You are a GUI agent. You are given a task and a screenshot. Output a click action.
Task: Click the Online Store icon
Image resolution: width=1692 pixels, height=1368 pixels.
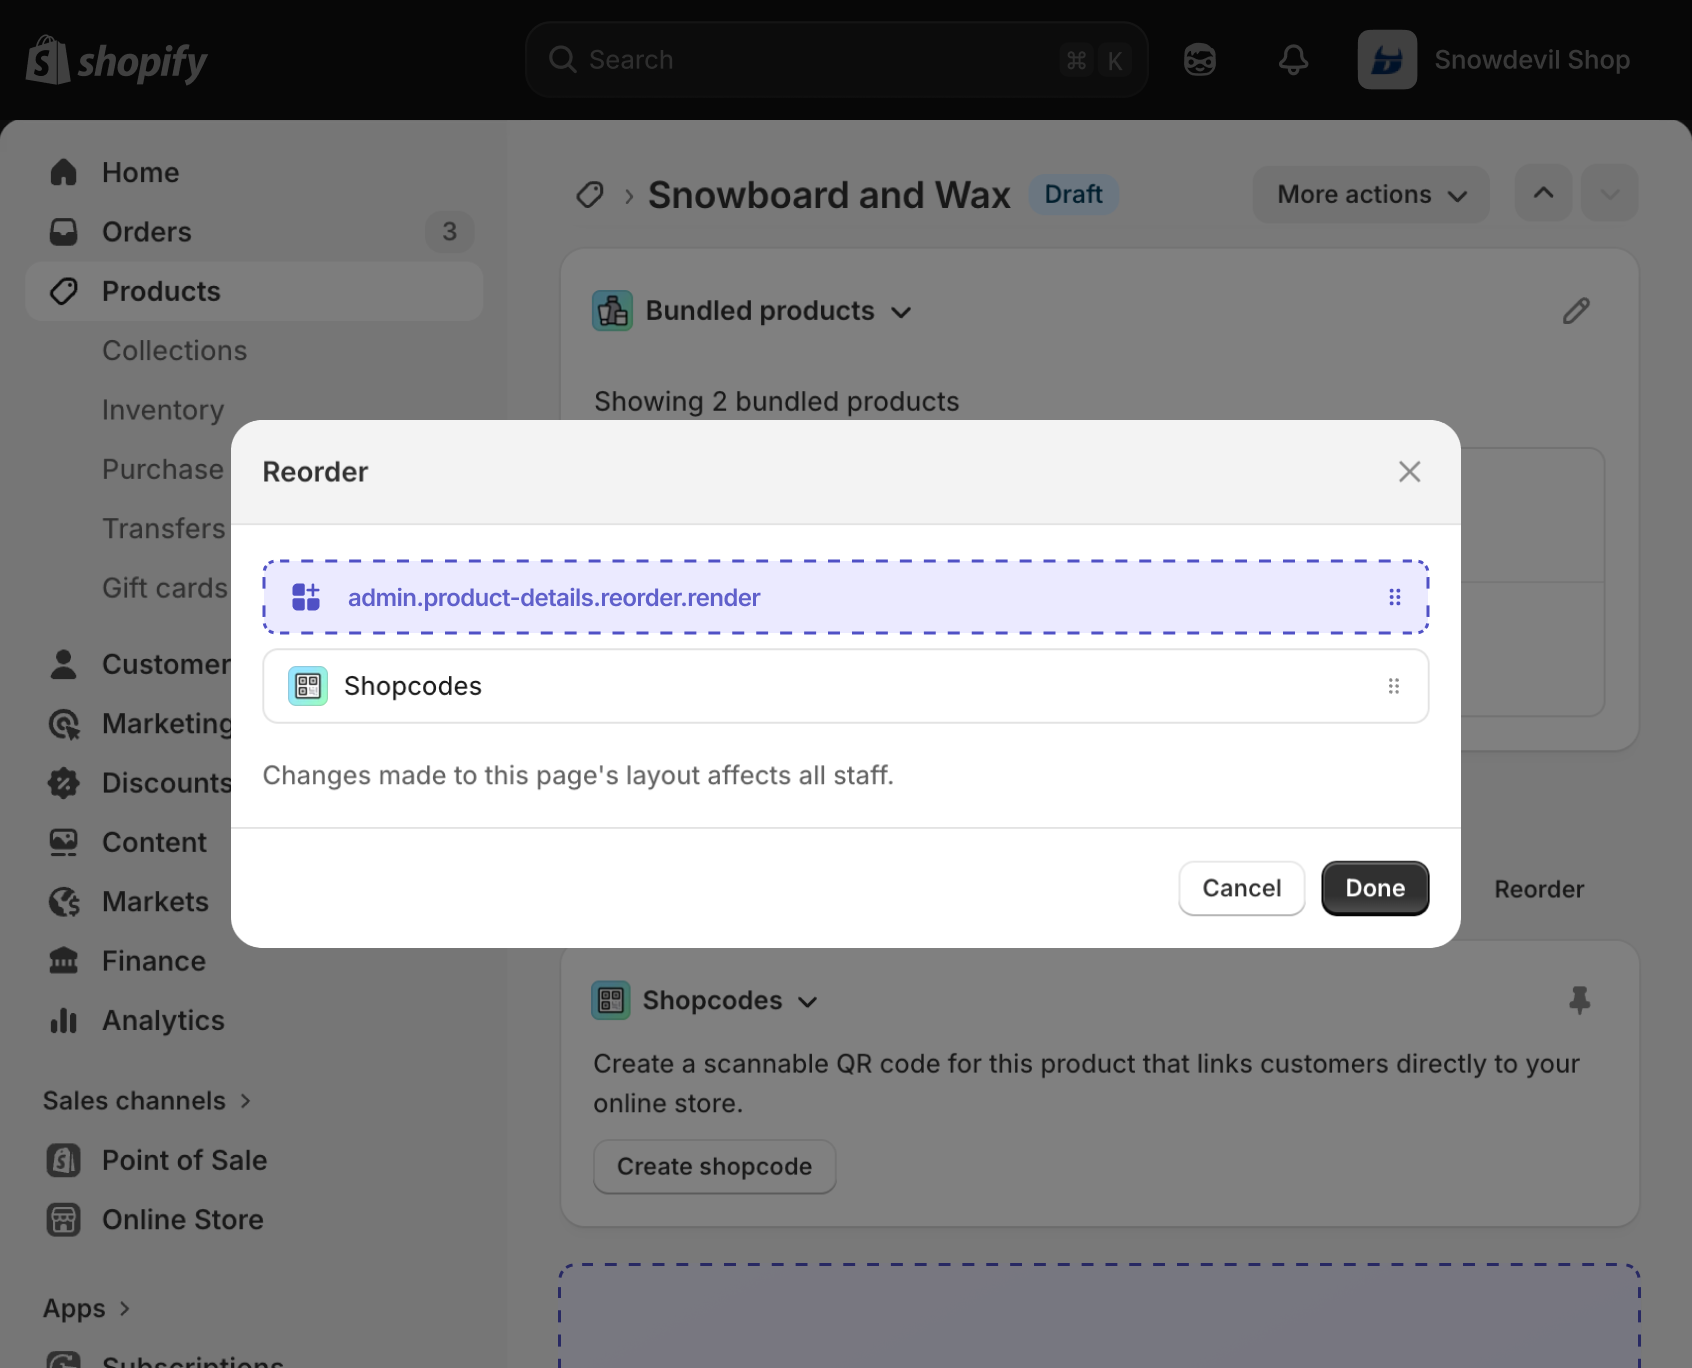(64, 1220)
